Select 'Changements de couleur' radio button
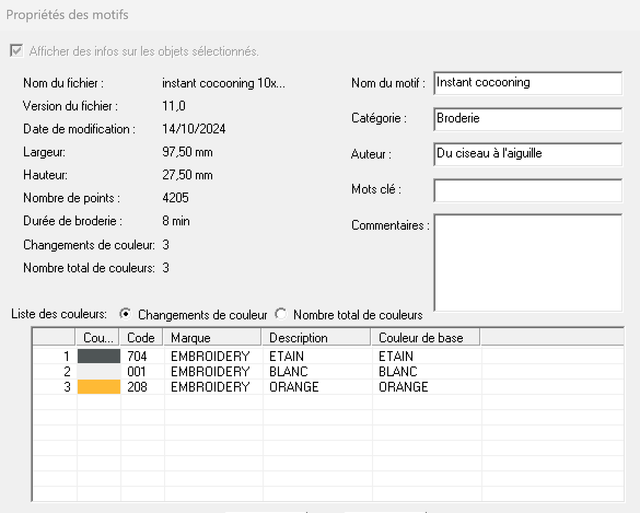The width and height of the screenshot is (640, 513). coord(125,314)
